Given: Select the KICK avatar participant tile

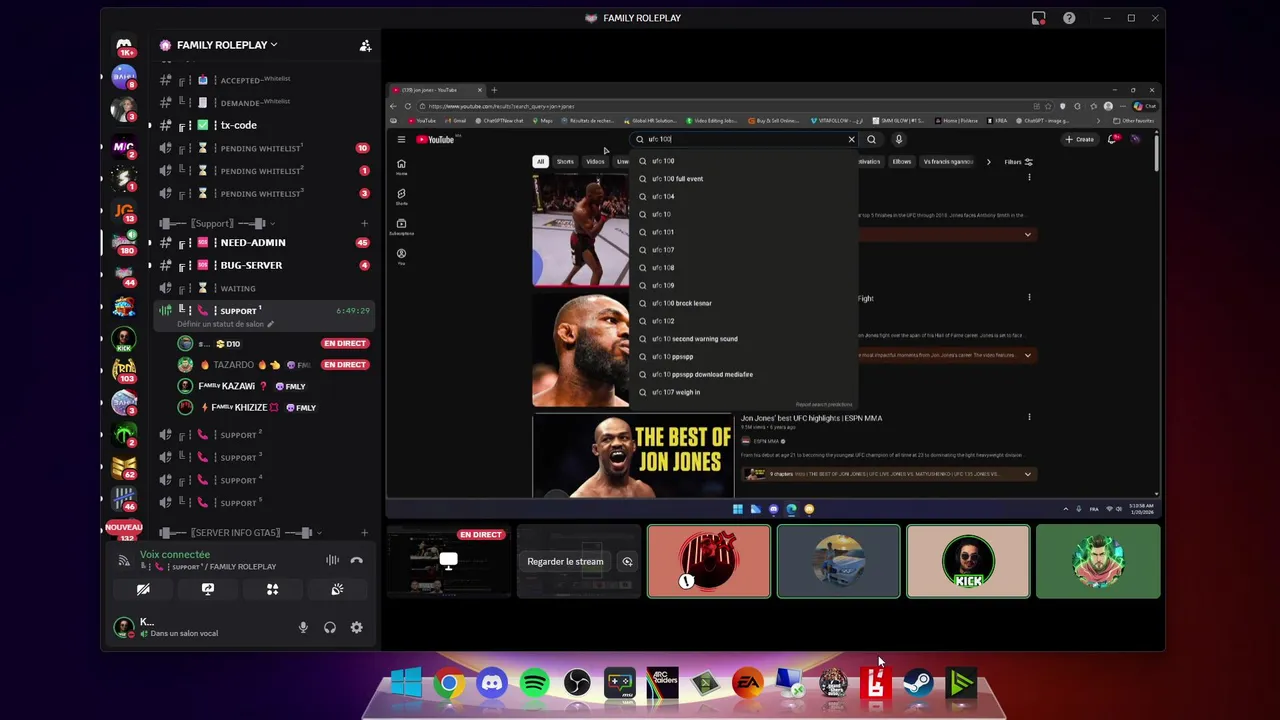Looking at the screenshot, I should pyautogui.click(x=968, y=561).
